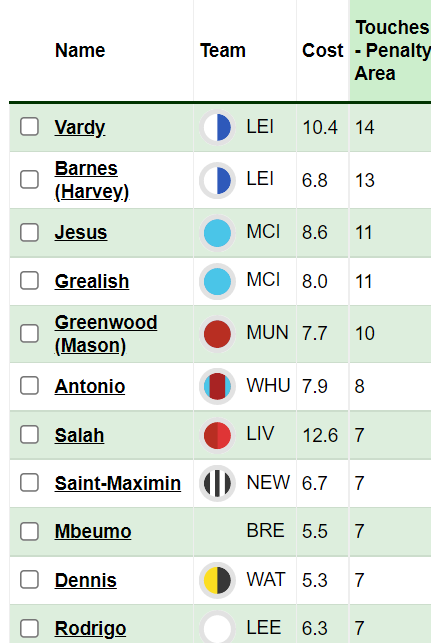The height and width of the screenshot is (643, 431).
Task: Open the Saint-Maximin player link
Action: [118, 483]
